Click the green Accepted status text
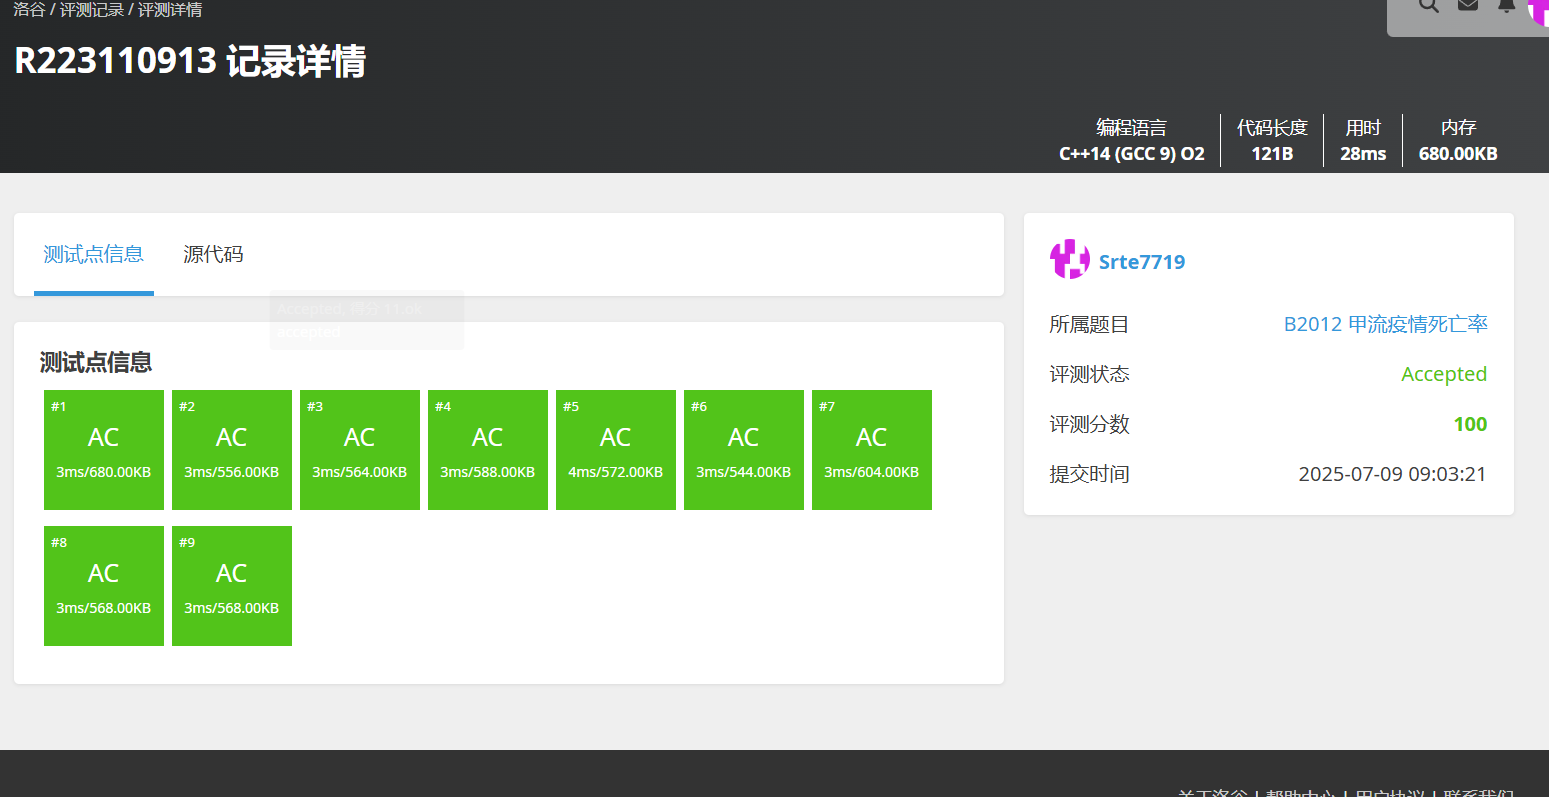The image size is (1549, 797). [x=1444, y=374]
